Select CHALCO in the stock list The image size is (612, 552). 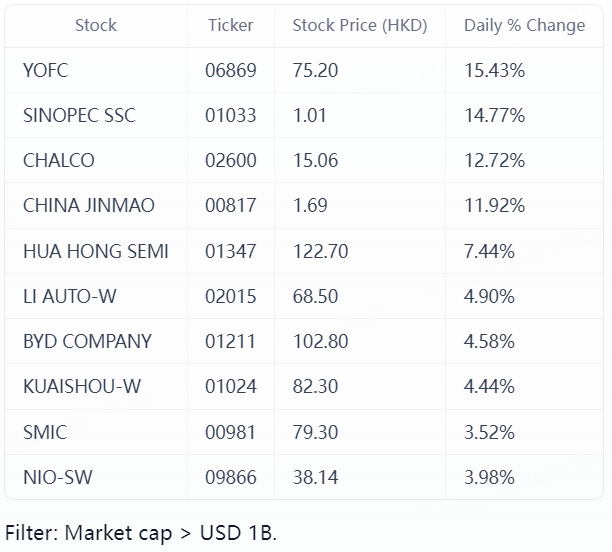(x=59, y=160)
